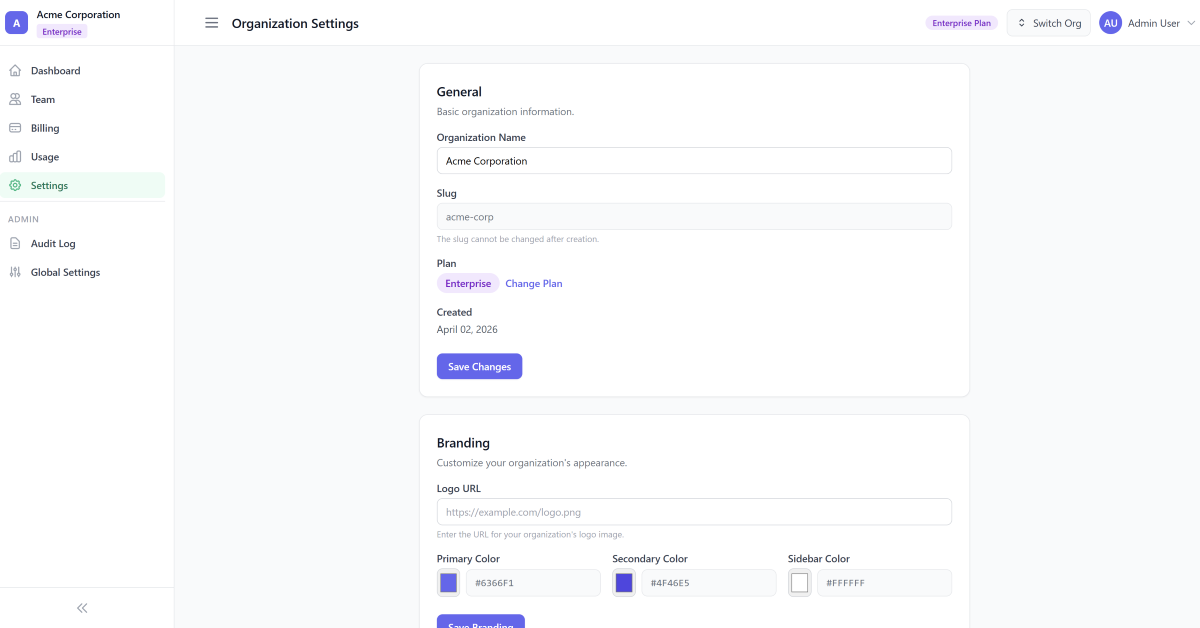1200x628 pixels.
Task: Click the Billing credit card icon
Action: [x=15, y=128]
